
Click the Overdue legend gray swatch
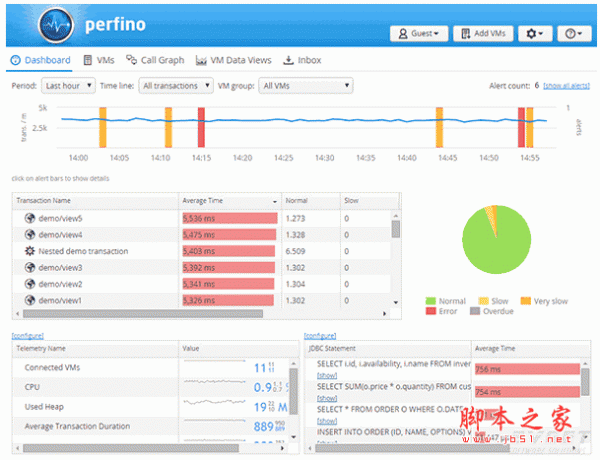coord(475,311)
